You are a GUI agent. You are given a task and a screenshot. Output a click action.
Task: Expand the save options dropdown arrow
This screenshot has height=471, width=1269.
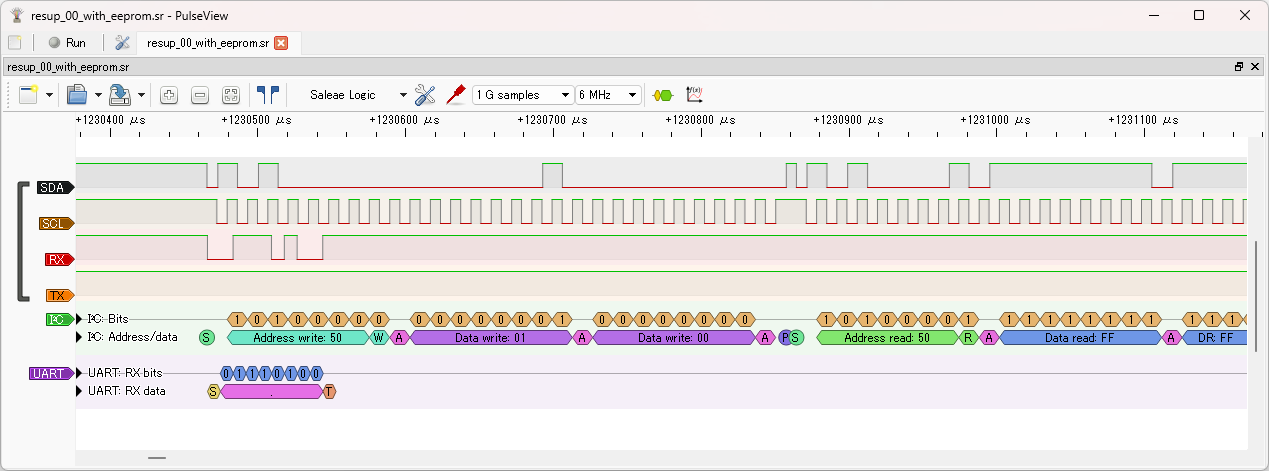tap(141, 95)
